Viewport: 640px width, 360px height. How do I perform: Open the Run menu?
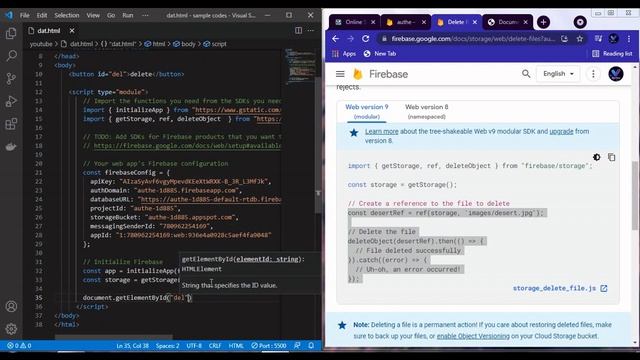click(x=128, y=15)
